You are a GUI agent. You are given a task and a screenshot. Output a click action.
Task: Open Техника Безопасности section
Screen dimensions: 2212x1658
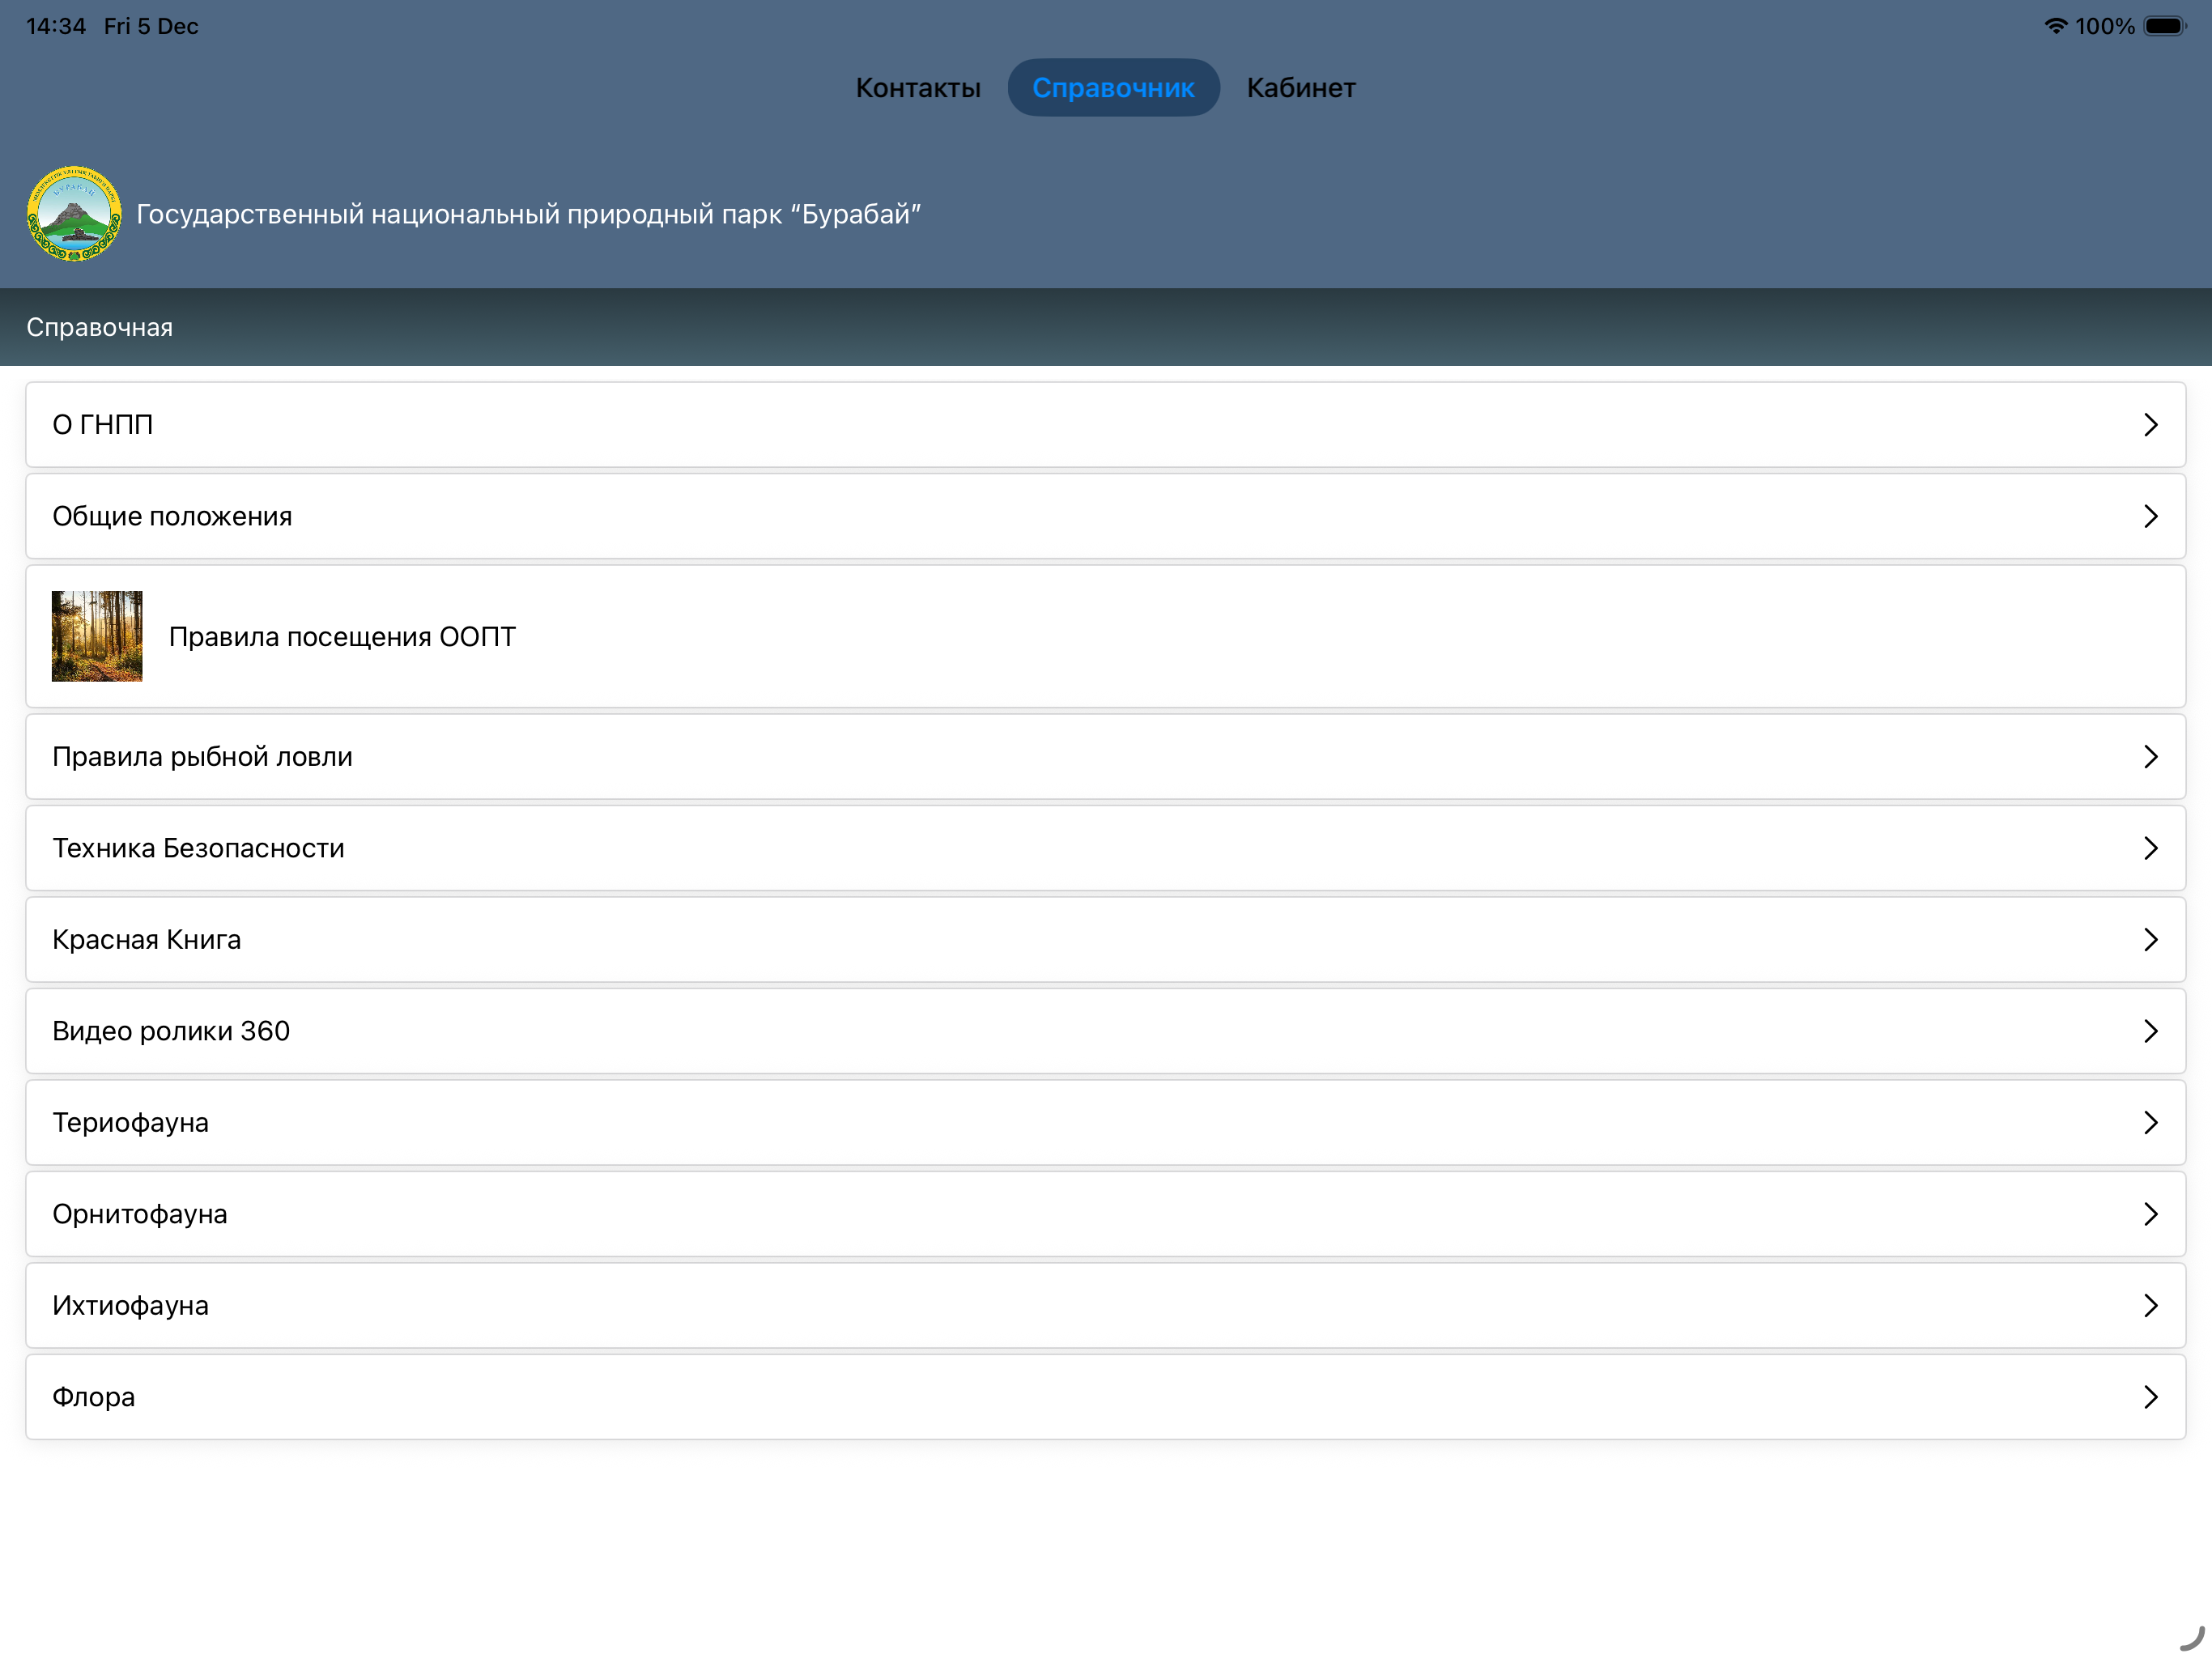pyautogui.click(x=1106, y=848)
